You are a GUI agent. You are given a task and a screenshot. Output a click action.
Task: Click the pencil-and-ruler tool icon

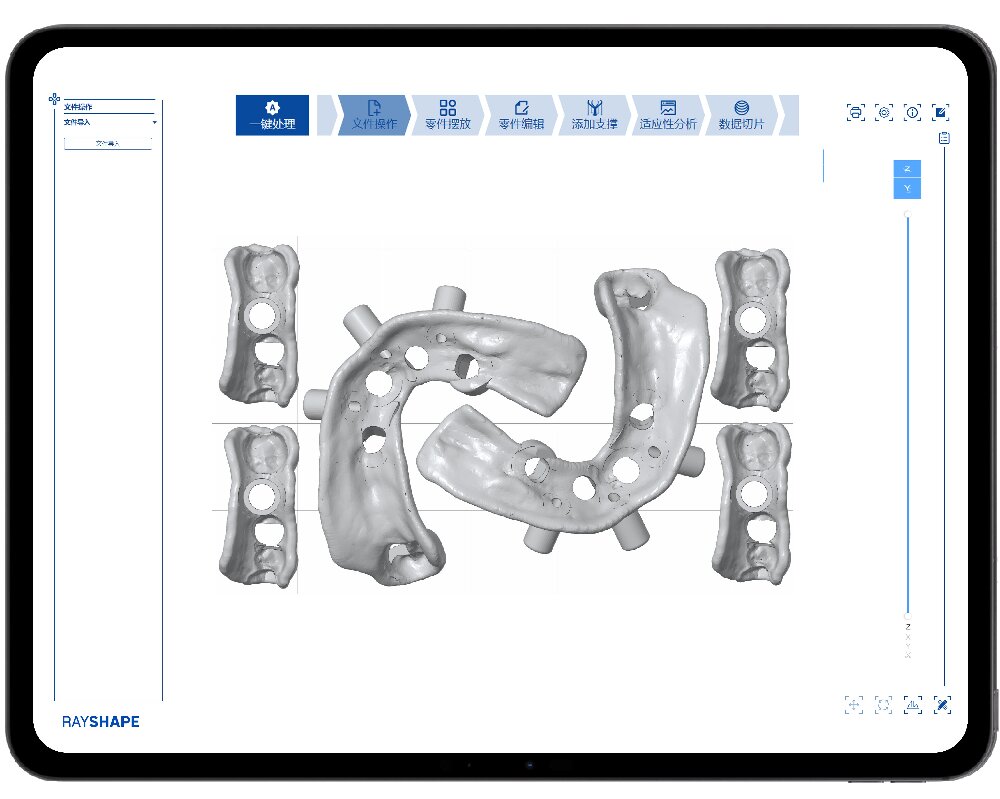[942, 705]
